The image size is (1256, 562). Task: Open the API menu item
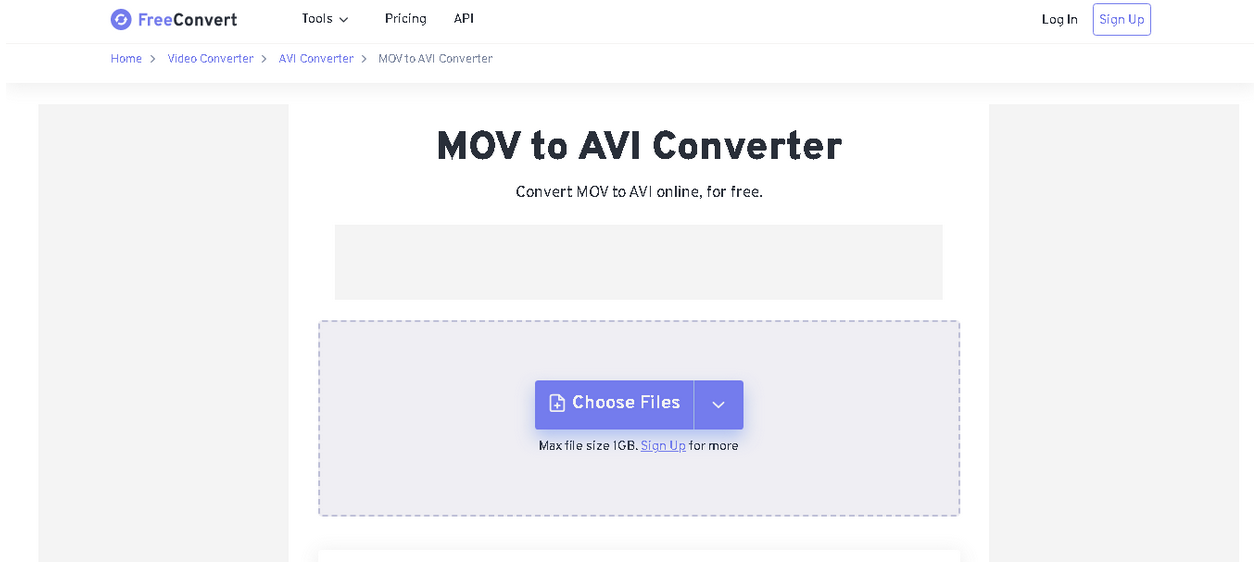pyautogui.click(x=464, y=19)
